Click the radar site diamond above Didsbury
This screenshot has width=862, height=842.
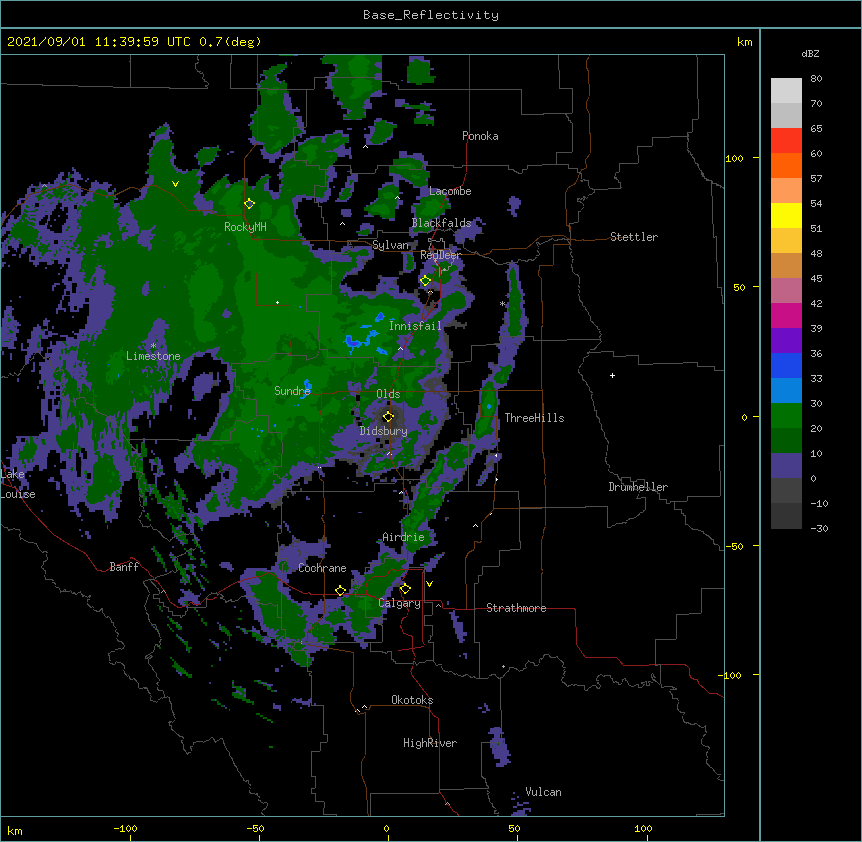pyautogui.click(x=388, y=417)
